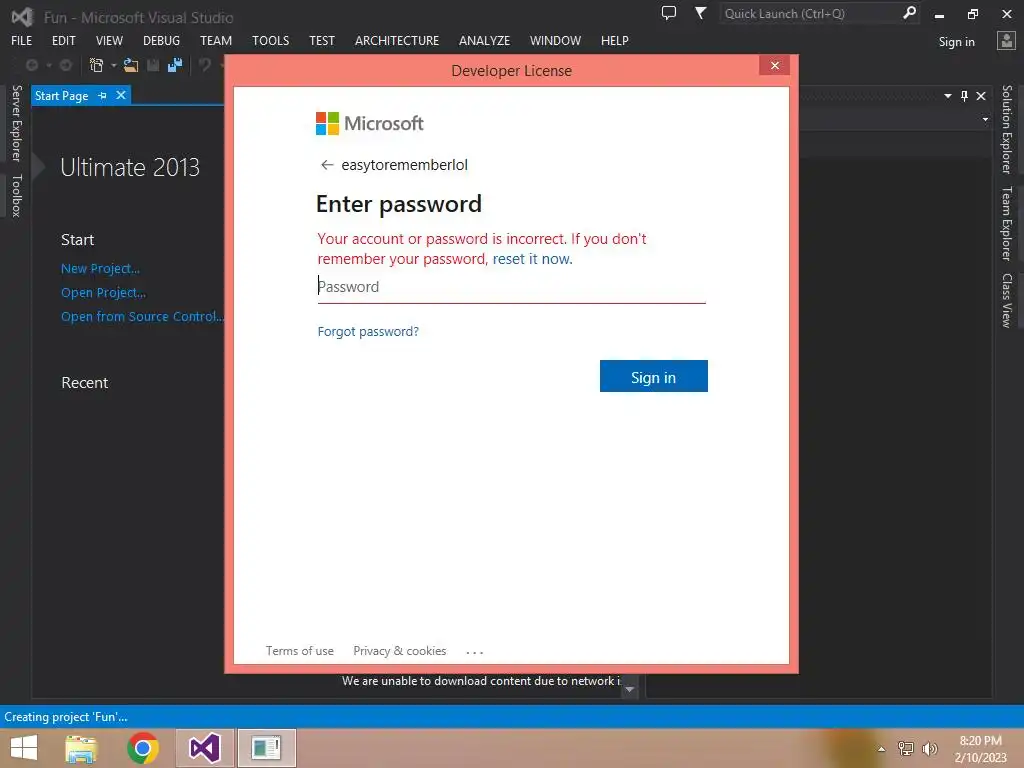The width and height of the screenshot is (1024, 768).
Task: Click Open from Source Control link
Action: click(x=142, y=317)
